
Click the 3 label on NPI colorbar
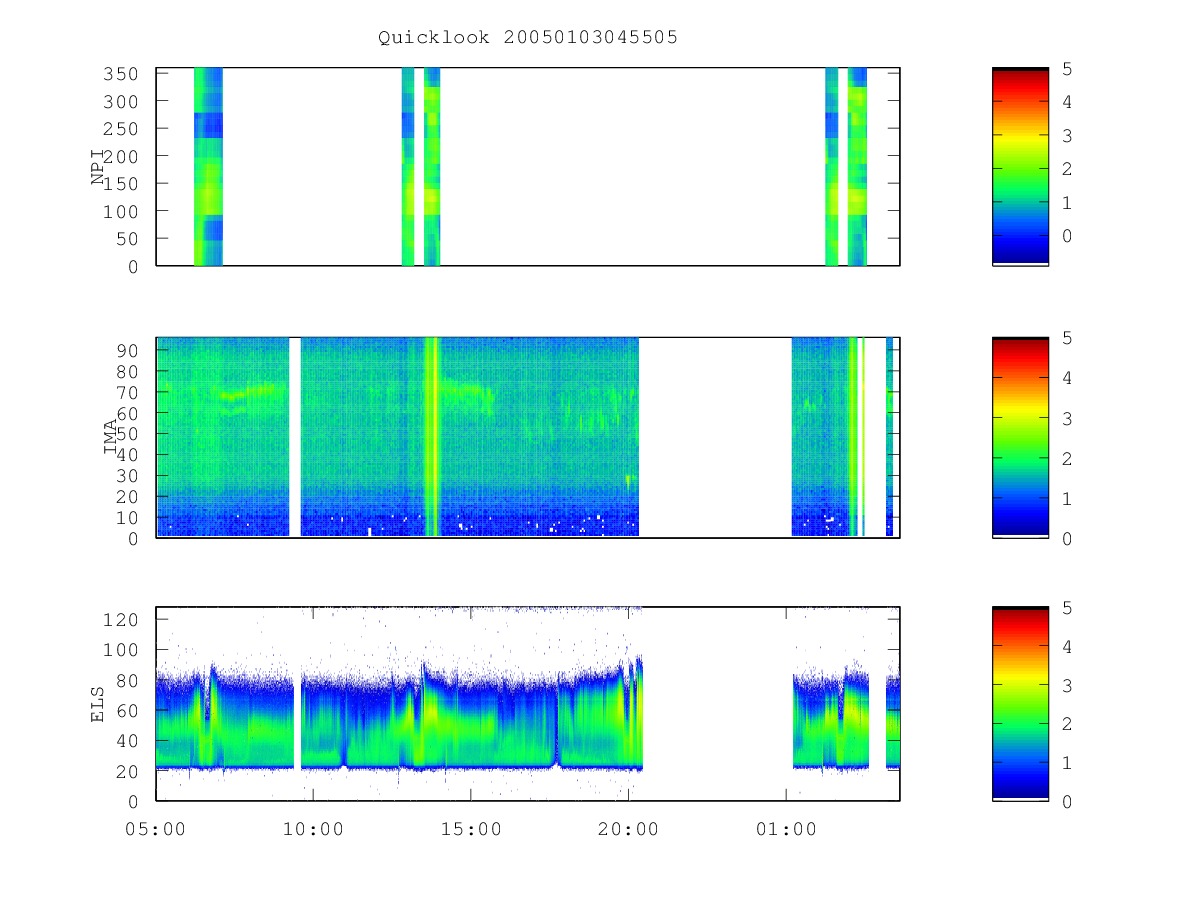(1067, 135)
